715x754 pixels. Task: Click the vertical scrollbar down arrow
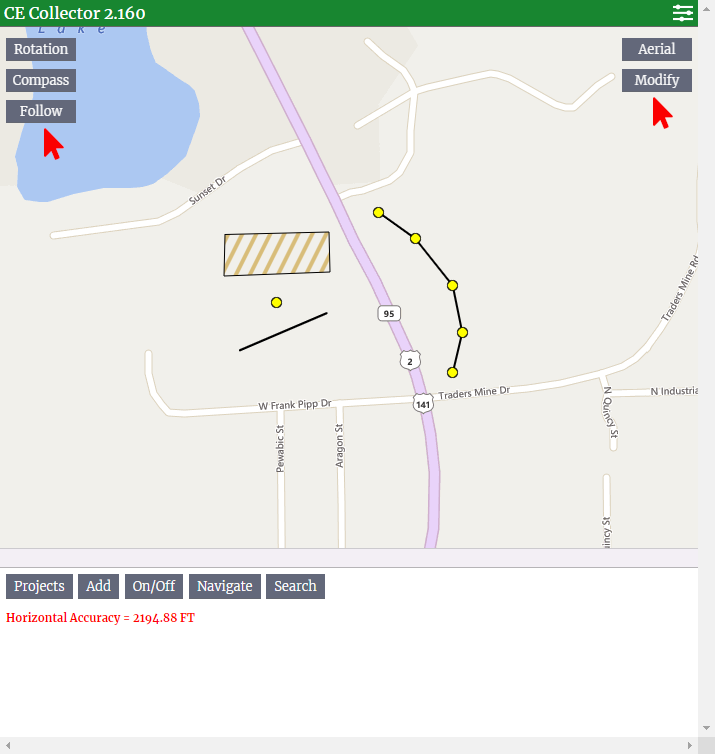point(706,728)
